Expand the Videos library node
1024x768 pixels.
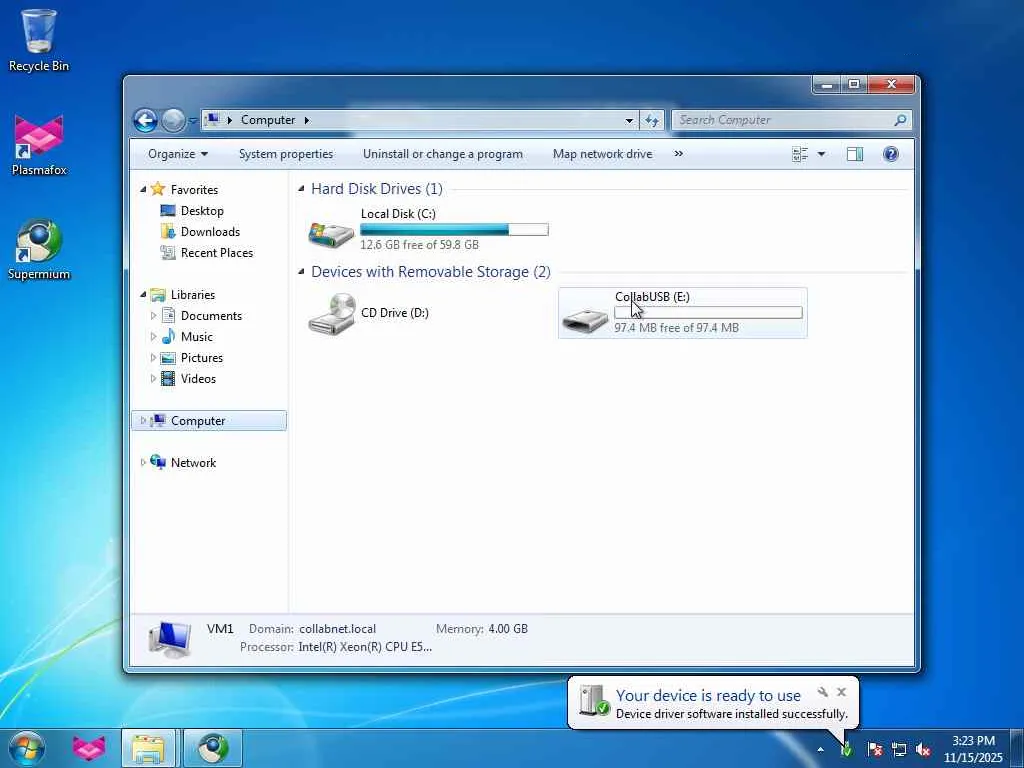[153, 378]
